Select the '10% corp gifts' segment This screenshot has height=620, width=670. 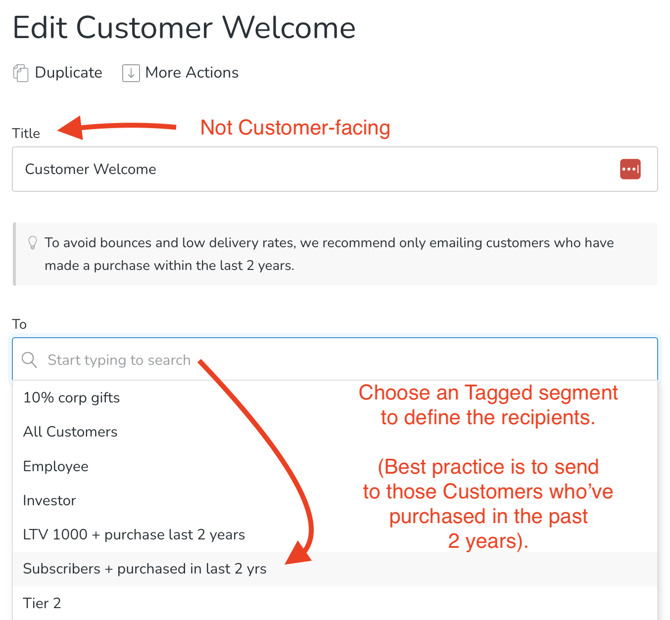click(72, 398)
